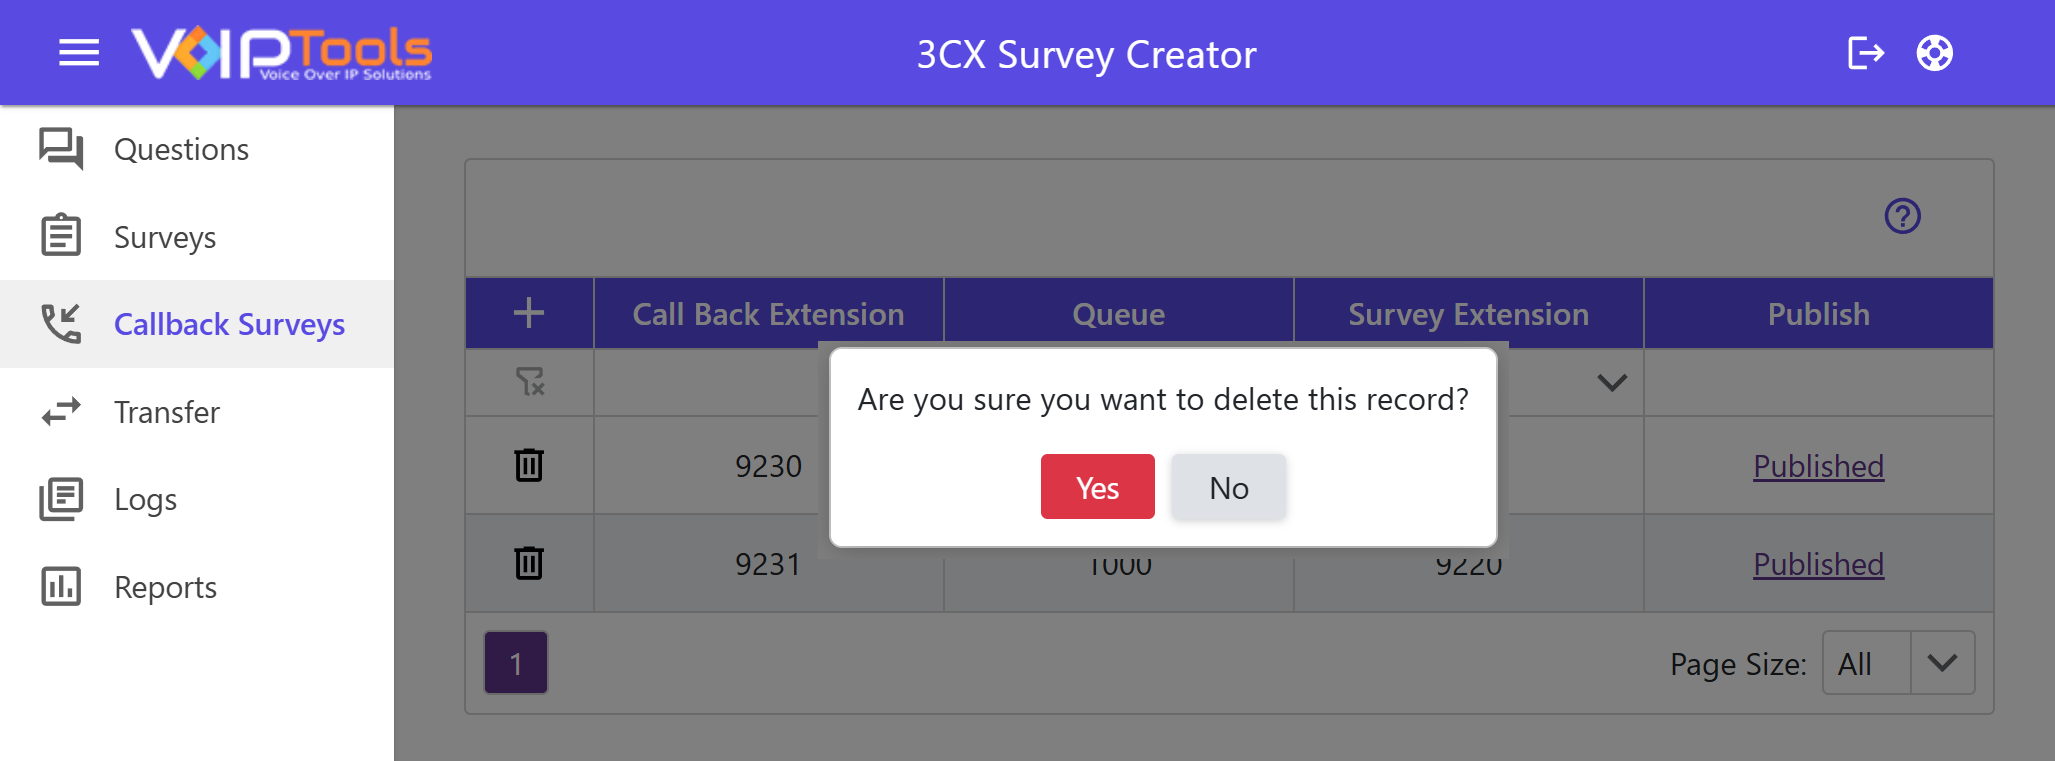Screen dimensions: 2055x761
Task: Click the help question mark icon
Action: coord(1902,216)
